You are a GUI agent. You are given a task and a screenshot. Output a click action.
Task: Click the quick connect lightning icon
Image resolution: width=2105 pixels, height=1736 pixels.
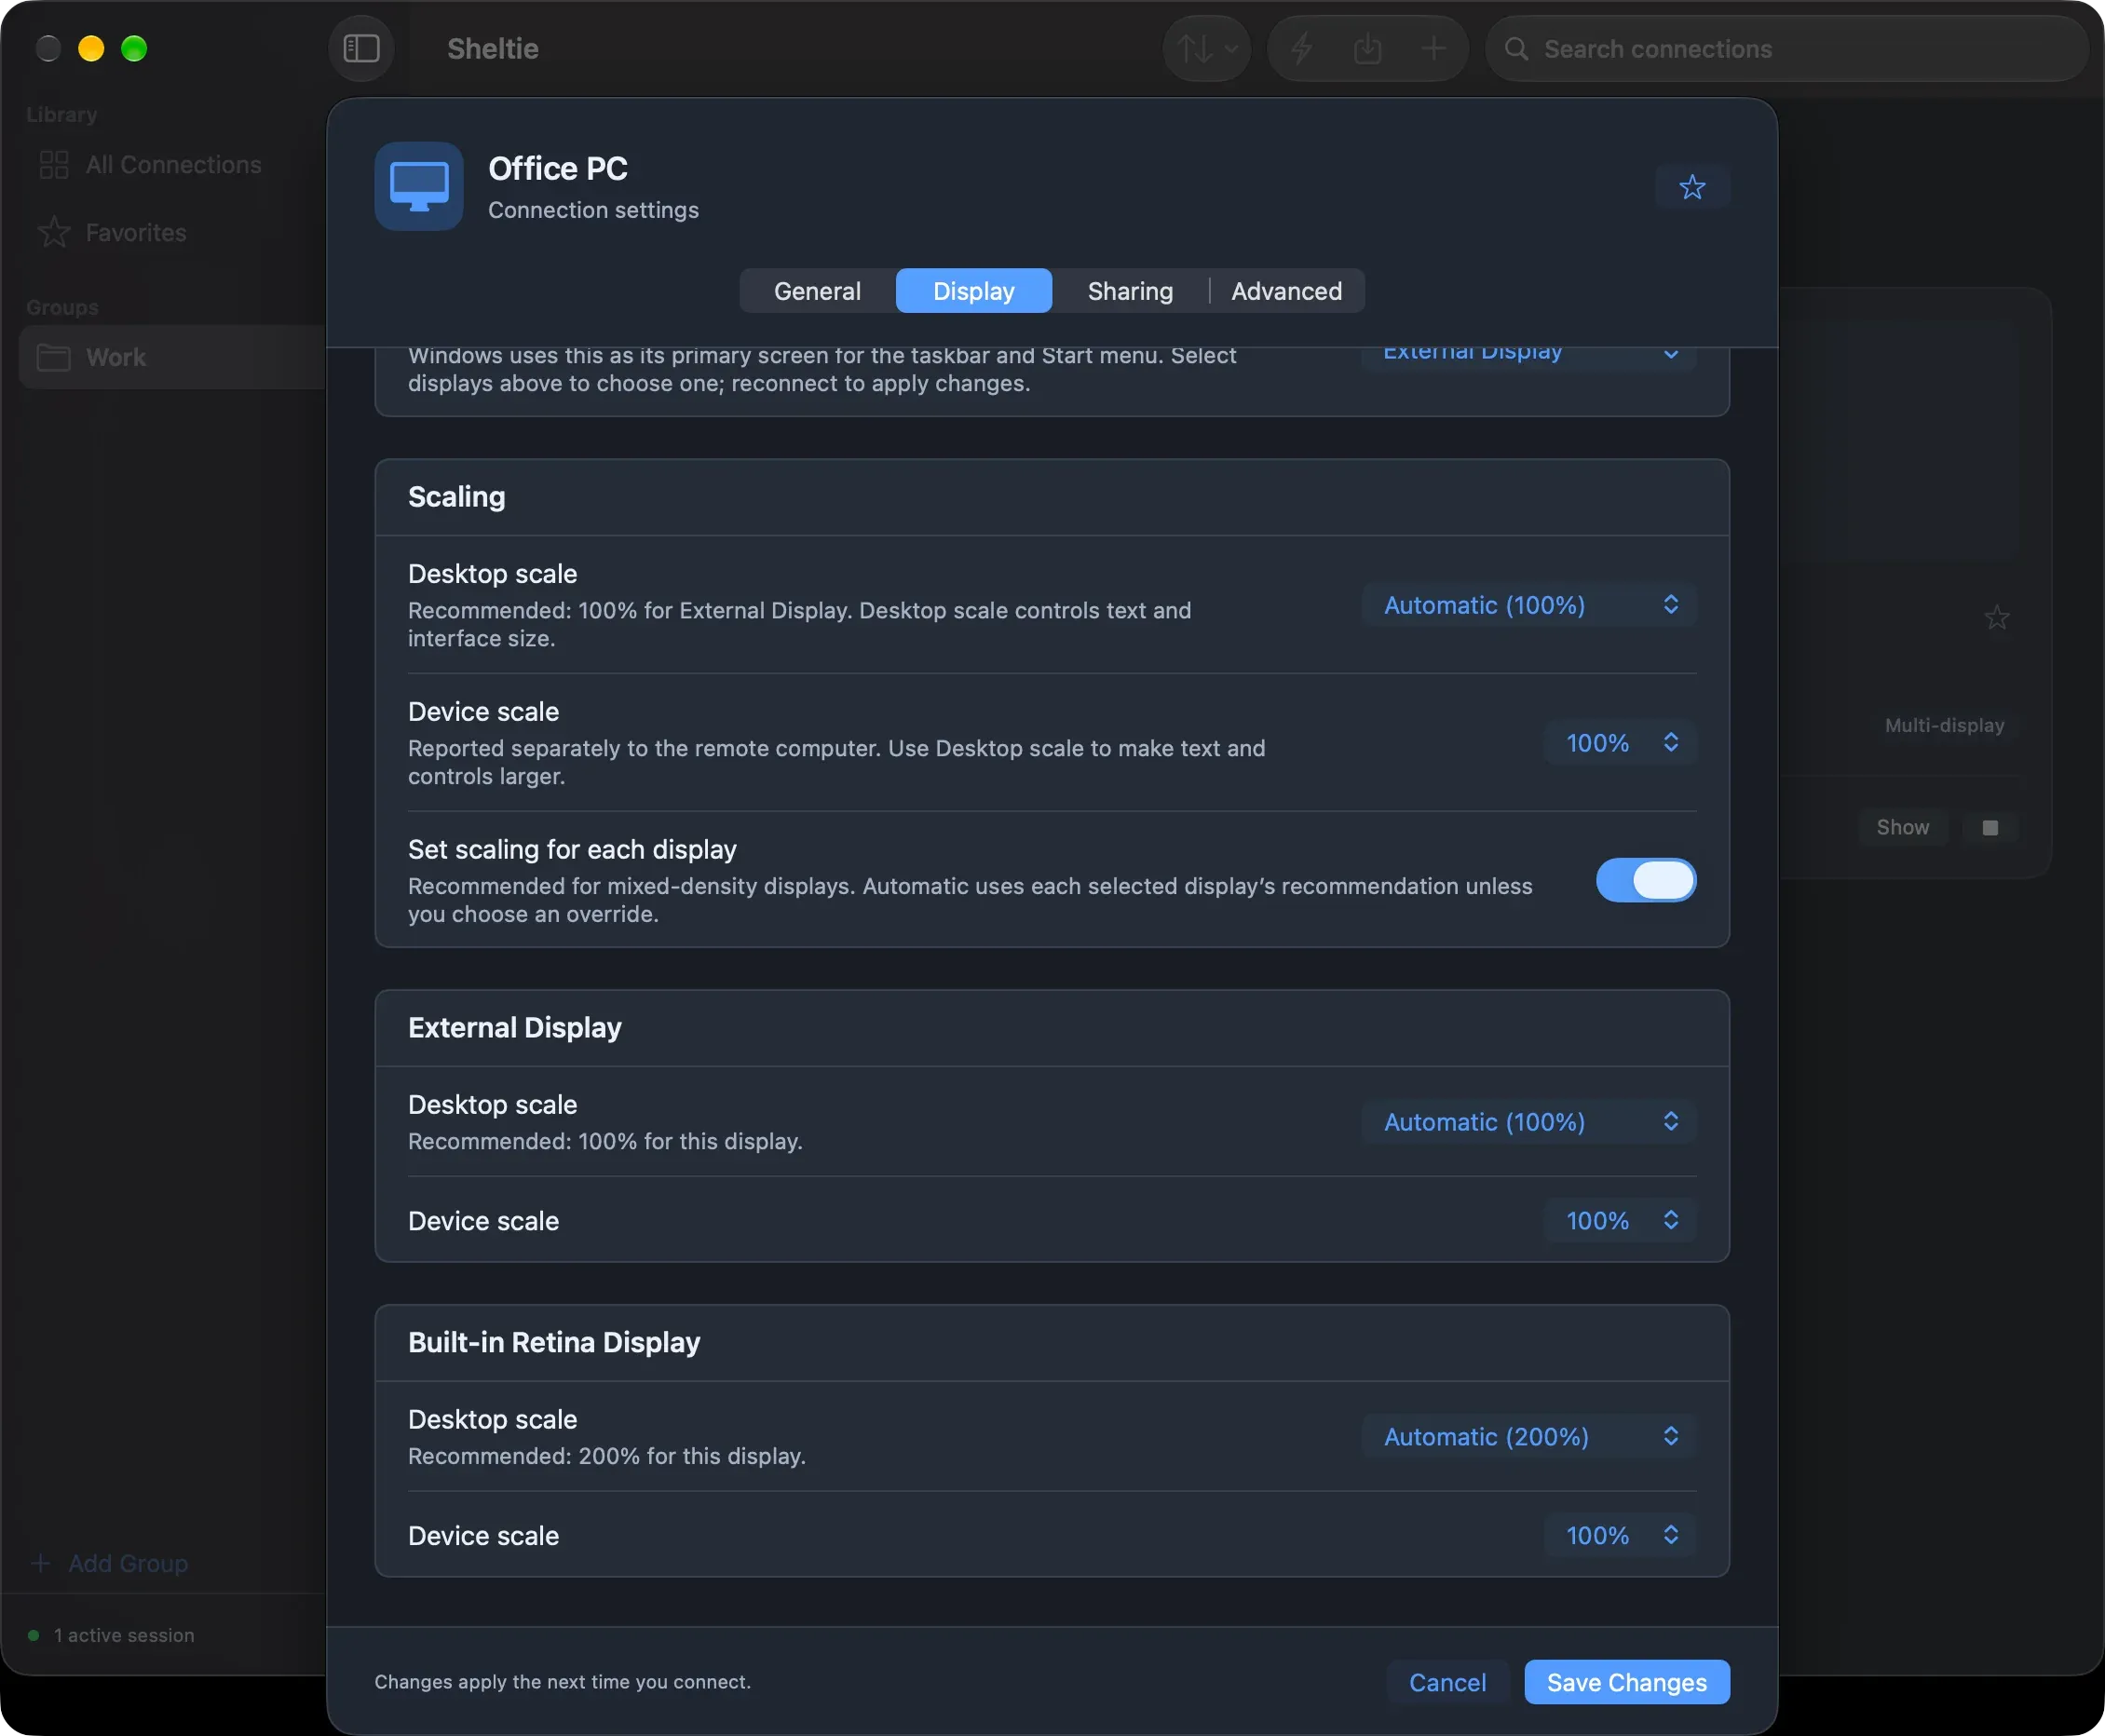[1301, 48]
